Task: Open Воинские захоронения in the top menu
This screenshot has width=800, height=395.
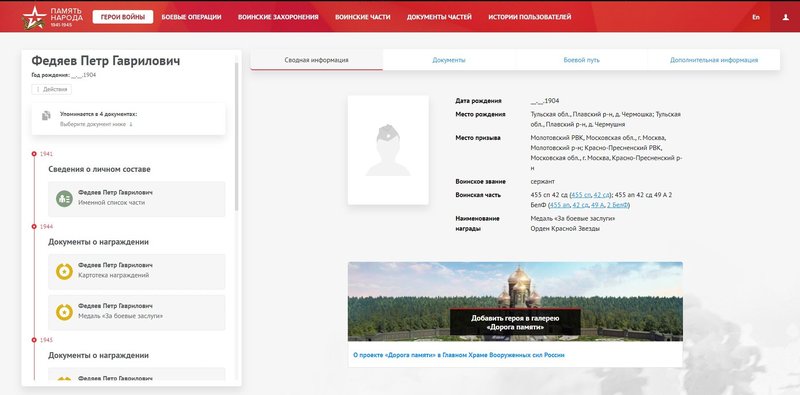Action: point(278,17)
